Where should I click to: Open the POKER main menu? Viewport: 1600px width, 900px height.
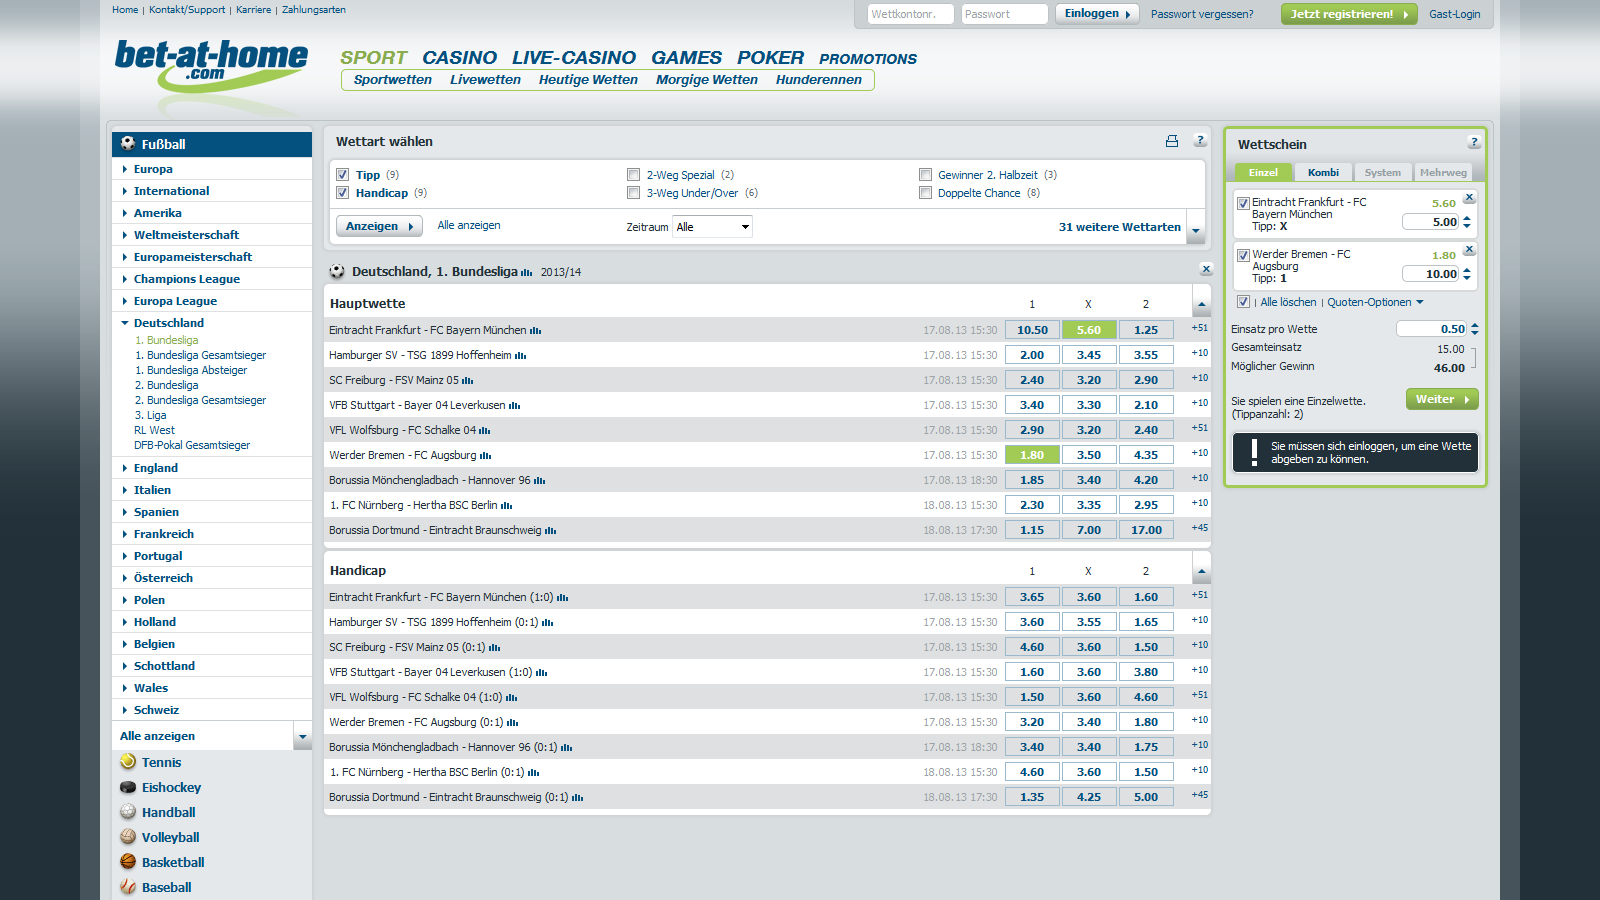(x=770, y=58)
